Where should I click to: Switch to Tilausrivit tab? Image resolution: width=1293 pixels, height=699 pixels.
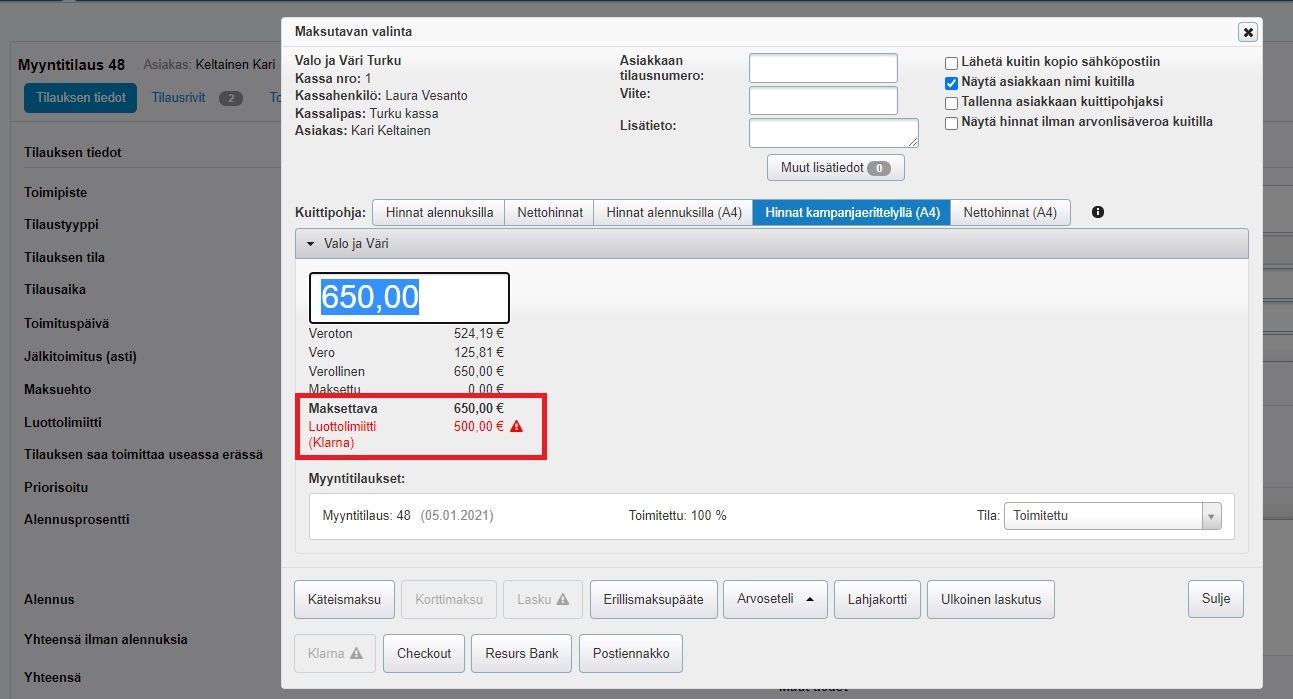click(x=181, y=98)
